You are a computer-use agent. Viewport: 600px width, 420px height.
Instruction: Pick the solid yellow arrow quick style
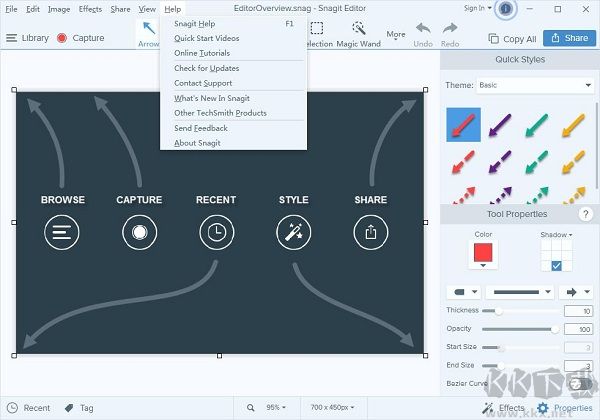[x=573, y=125]
